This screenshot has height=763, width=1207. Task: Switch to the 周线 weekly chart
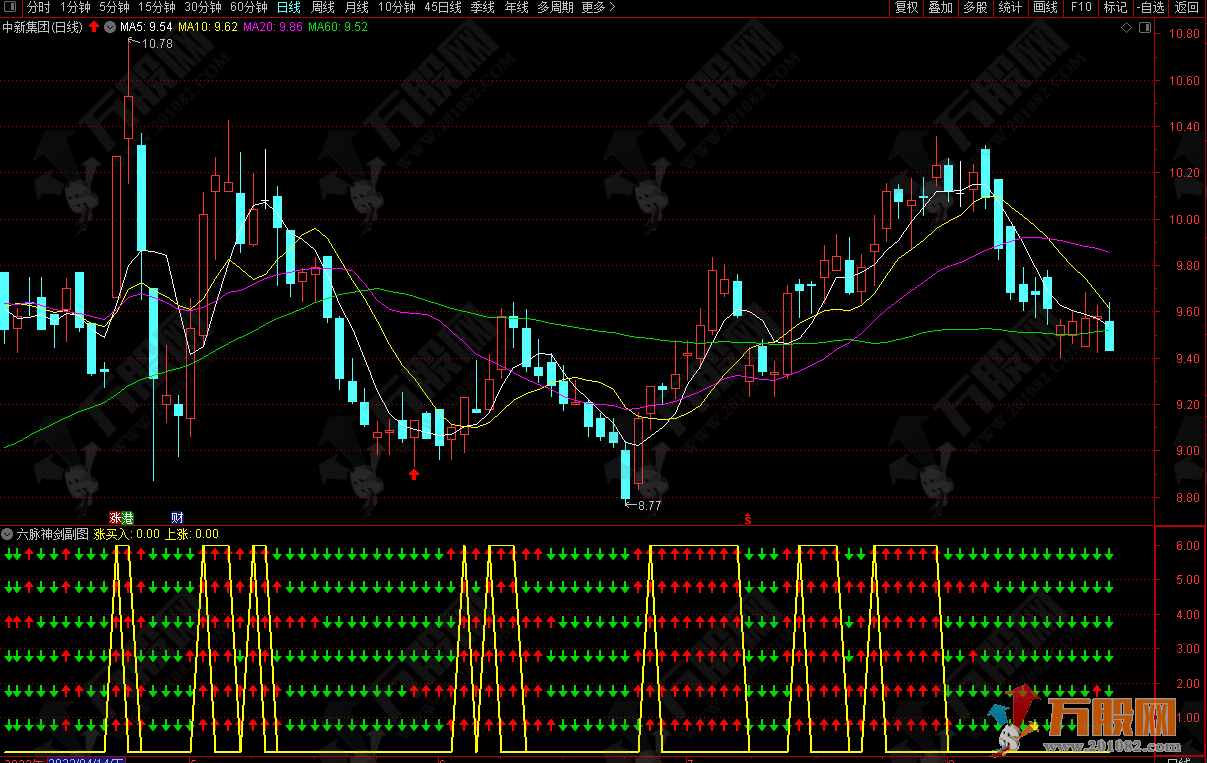click(x=323, y=7)
